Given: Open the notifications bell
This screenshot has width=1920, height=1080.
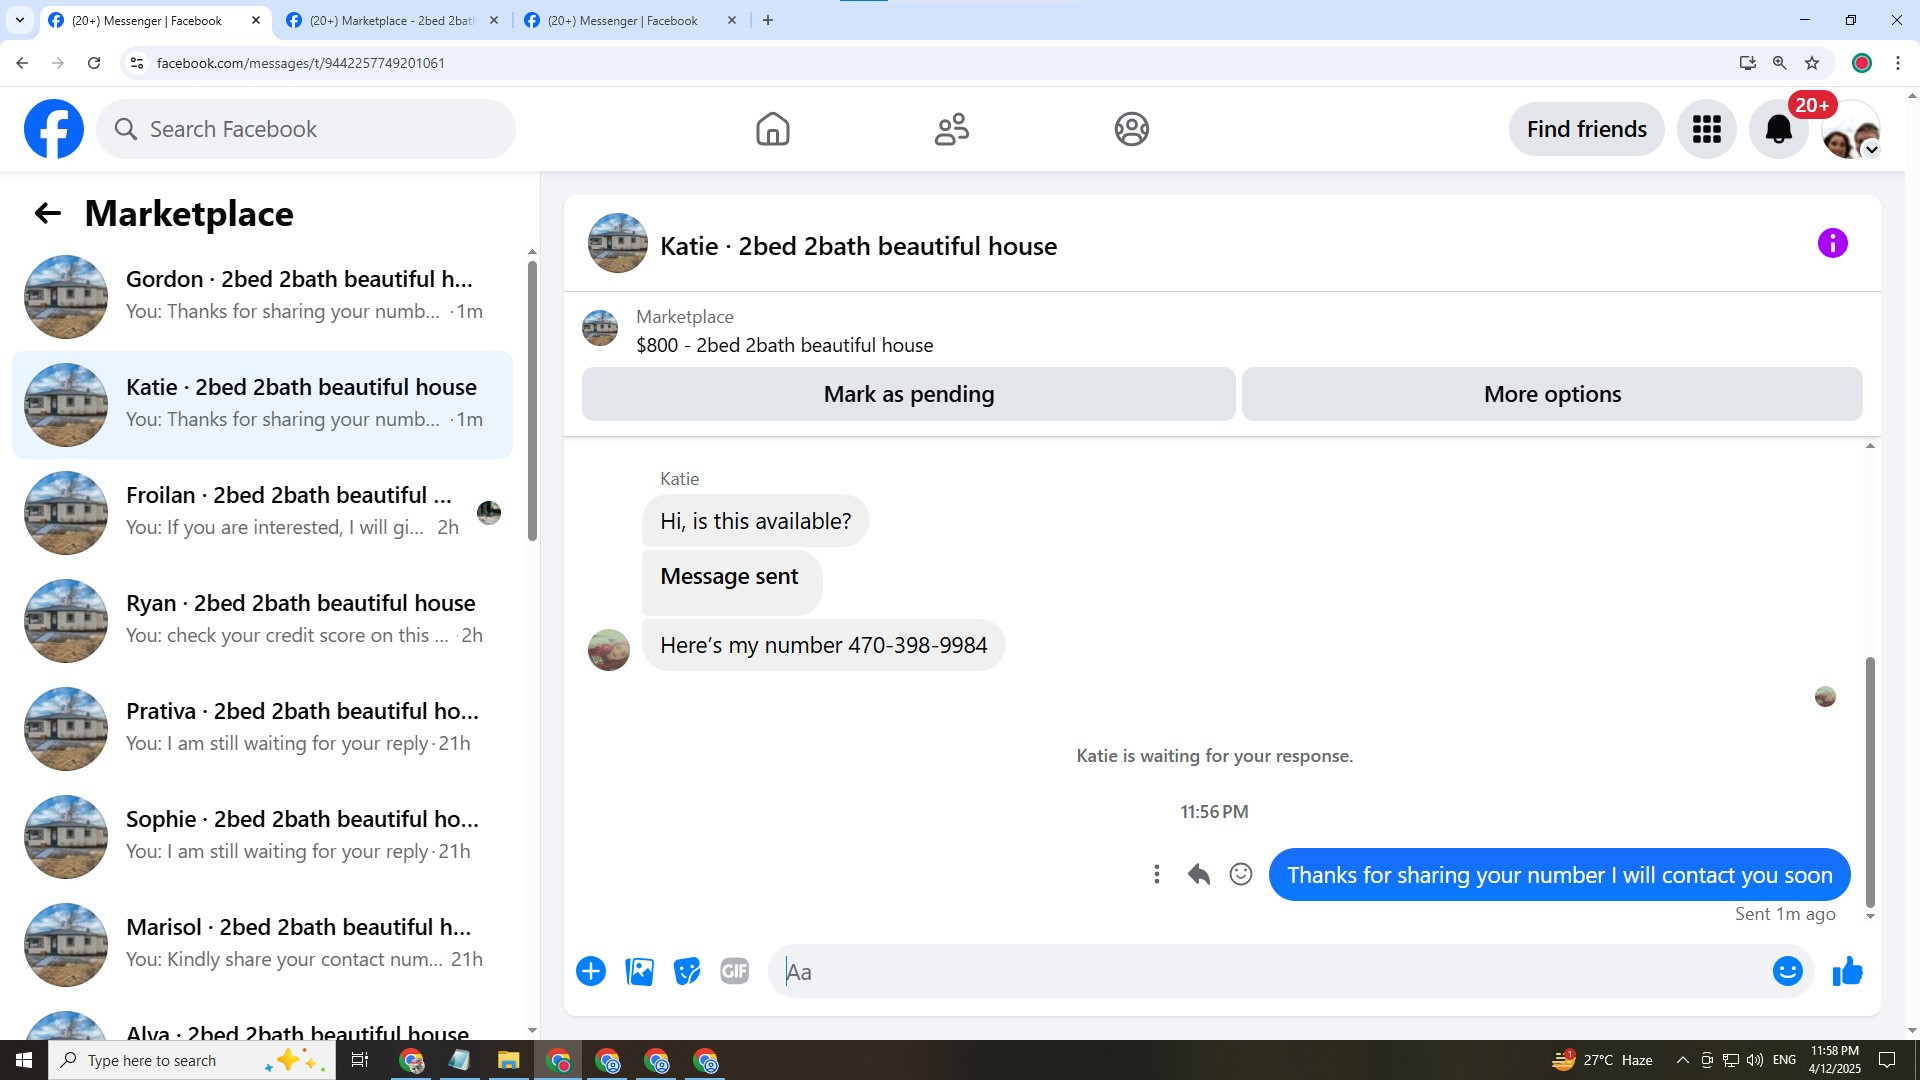Looking at the screenshot, I should (x=1778, y=129).
